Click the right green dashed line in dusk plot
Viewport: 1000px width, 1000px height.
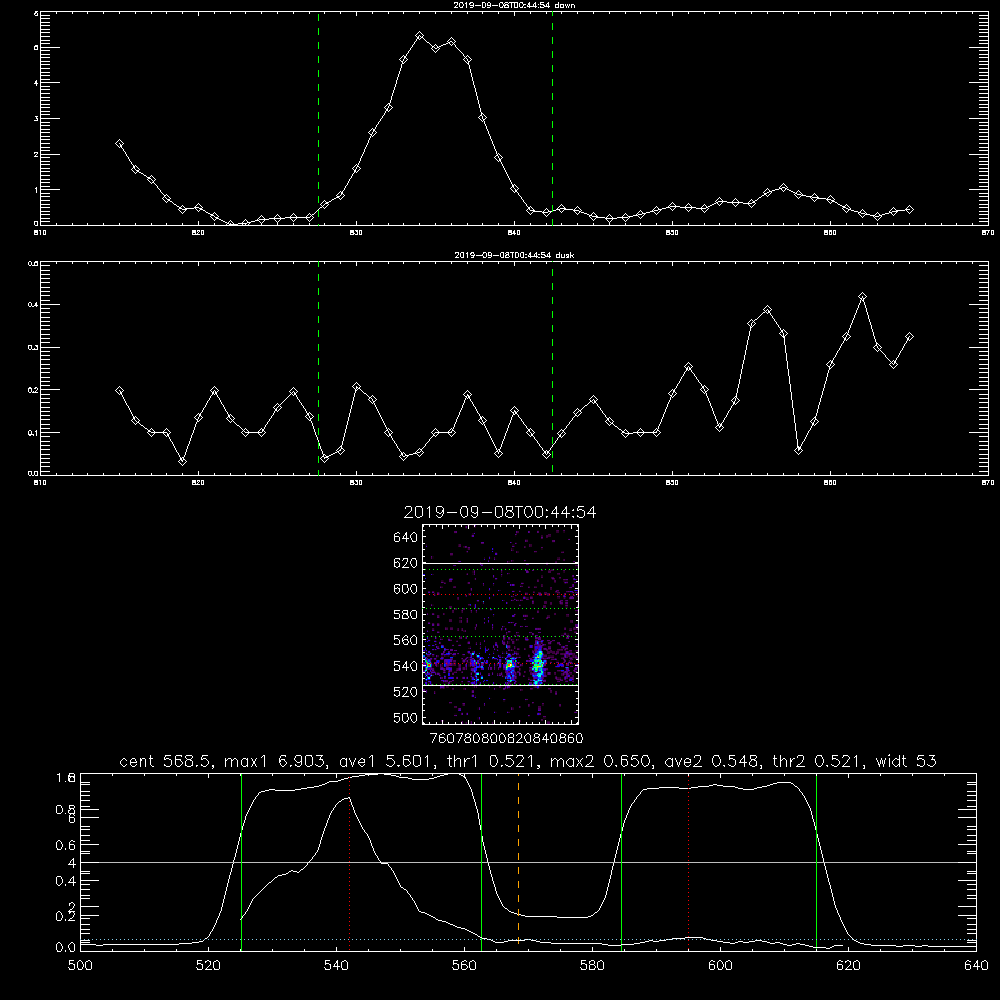coord(552,368)
